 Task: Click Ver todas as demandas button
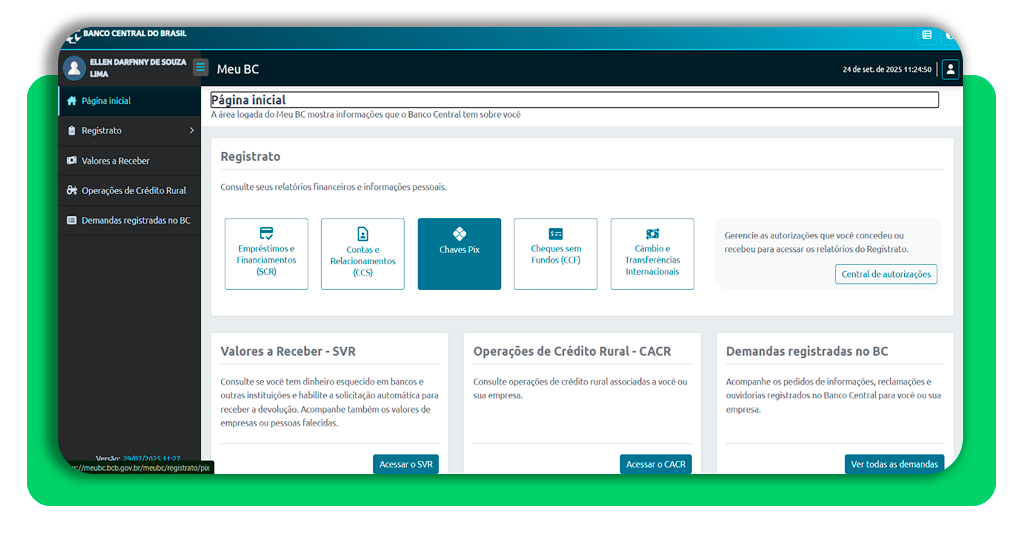(894, 464)
